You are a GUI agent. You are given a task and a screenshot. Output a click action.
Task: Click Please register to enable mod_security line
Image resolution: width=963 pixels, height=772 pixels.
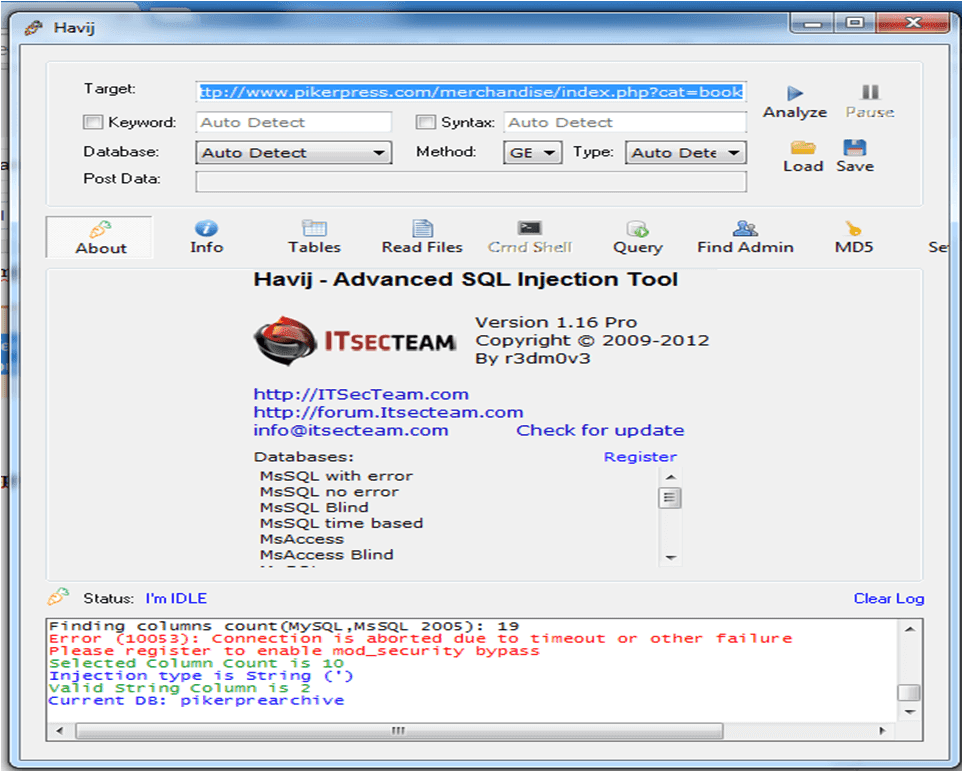(x=294, y=650)
